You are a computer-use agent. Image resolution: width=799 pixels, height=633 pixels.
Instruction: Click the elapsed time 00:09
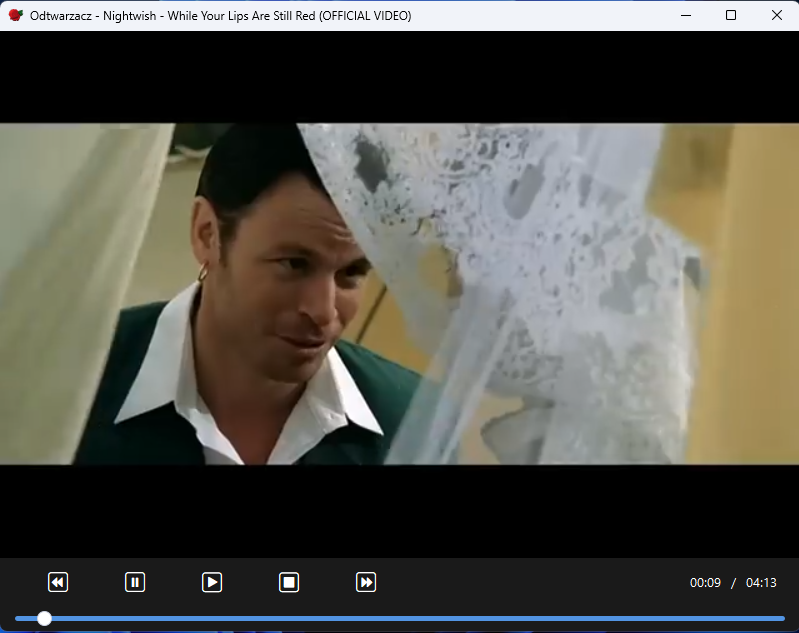[705, 583]
